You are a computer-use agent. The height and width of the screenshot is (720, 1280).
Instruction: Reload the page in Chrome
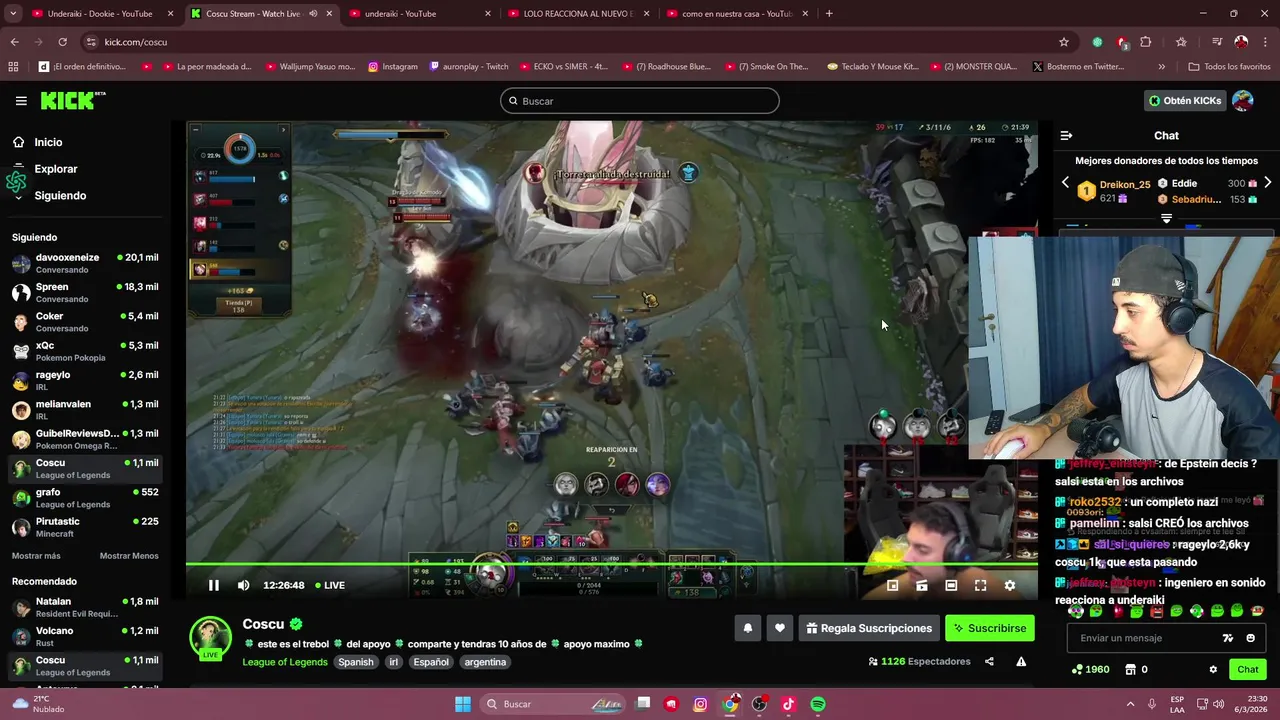[62, 42]
